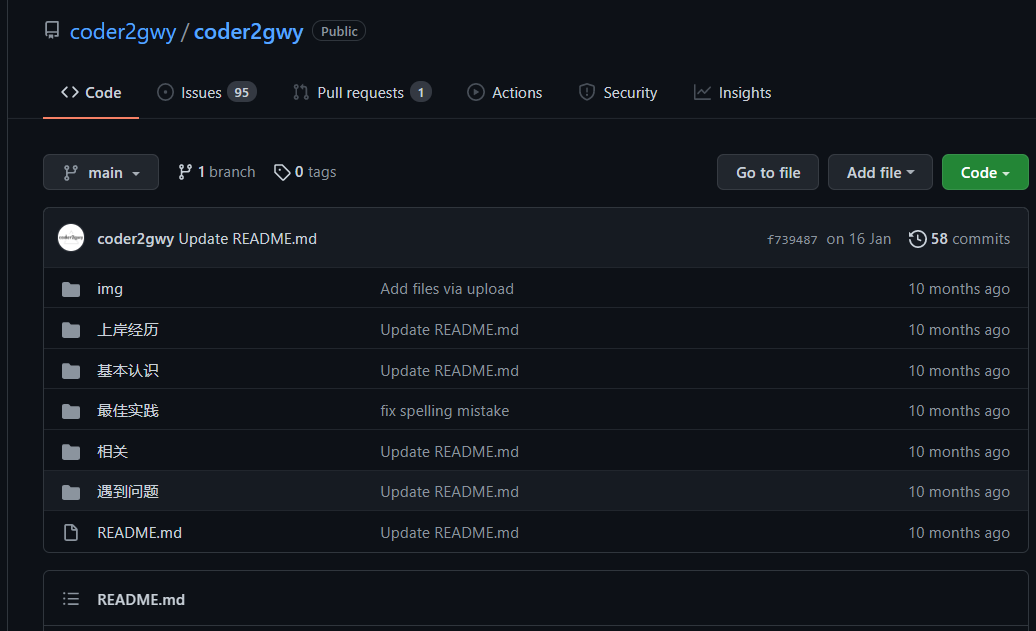This screenshot has height=631, width=1036.
Task: Open commit hash f739487
Action: point(792,240)
